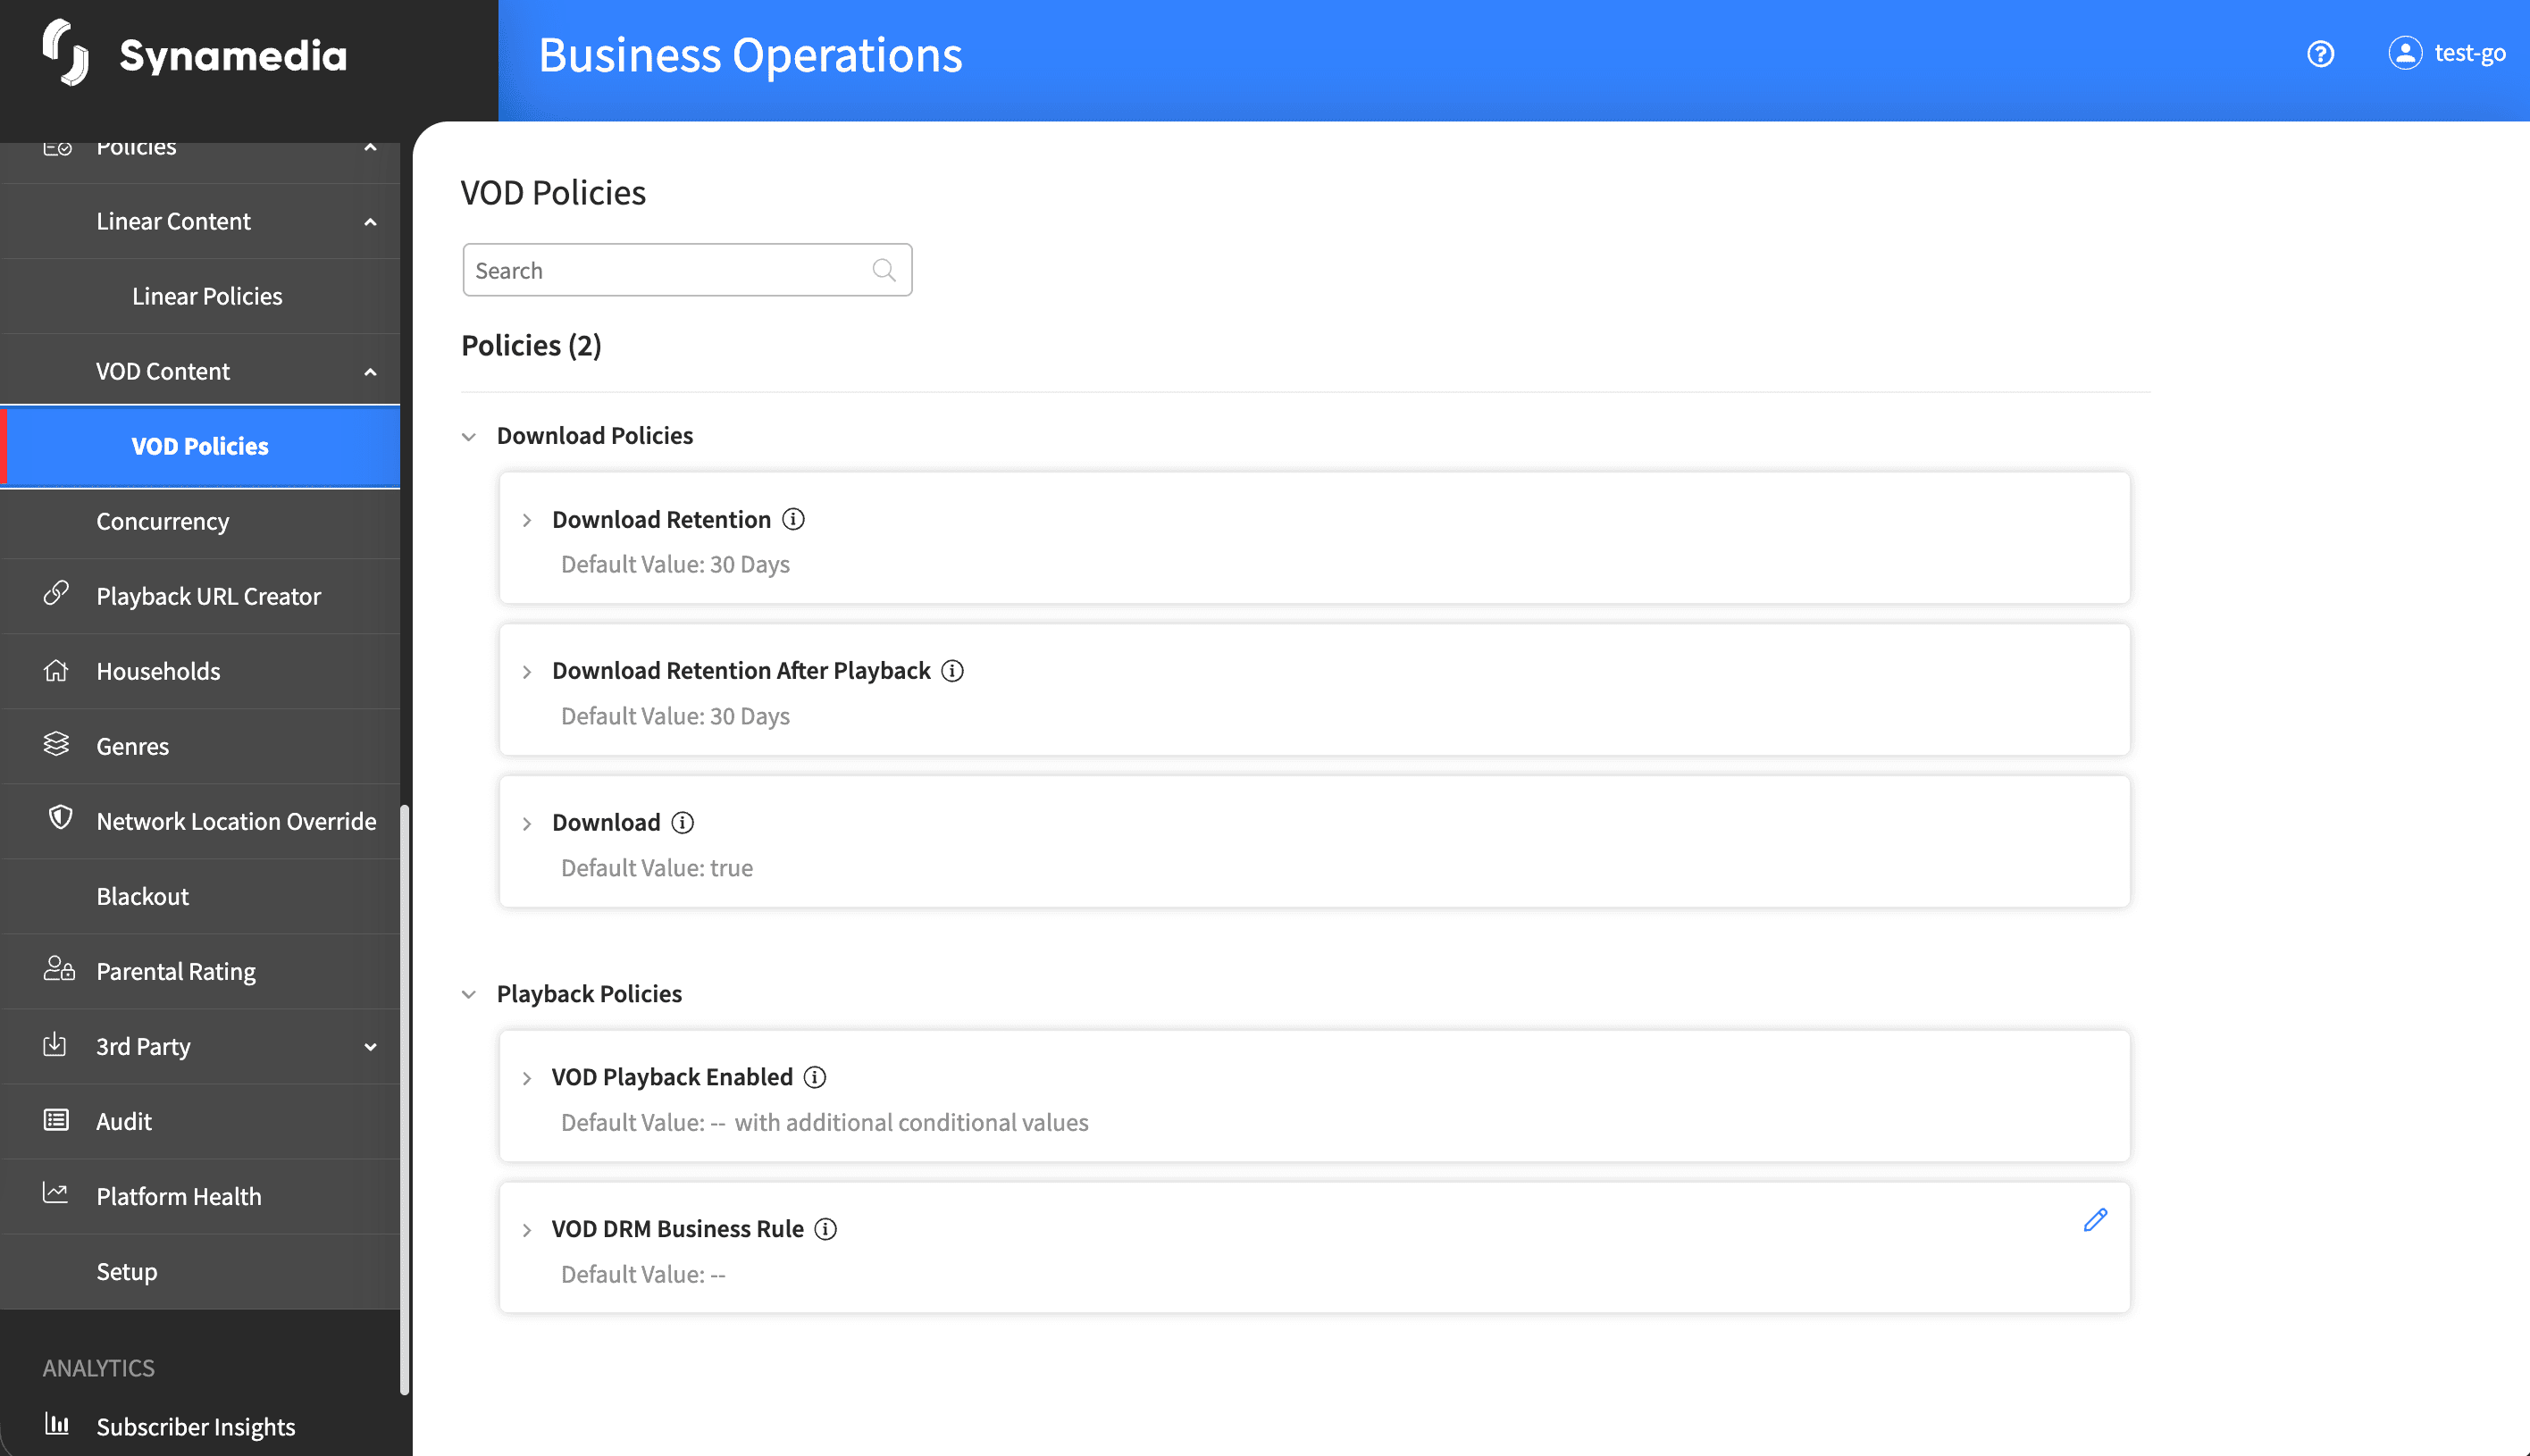Viewport: 2530px width, 1456px height.
Task: Click the Genres layers icon
Action: tap(56, 744)
